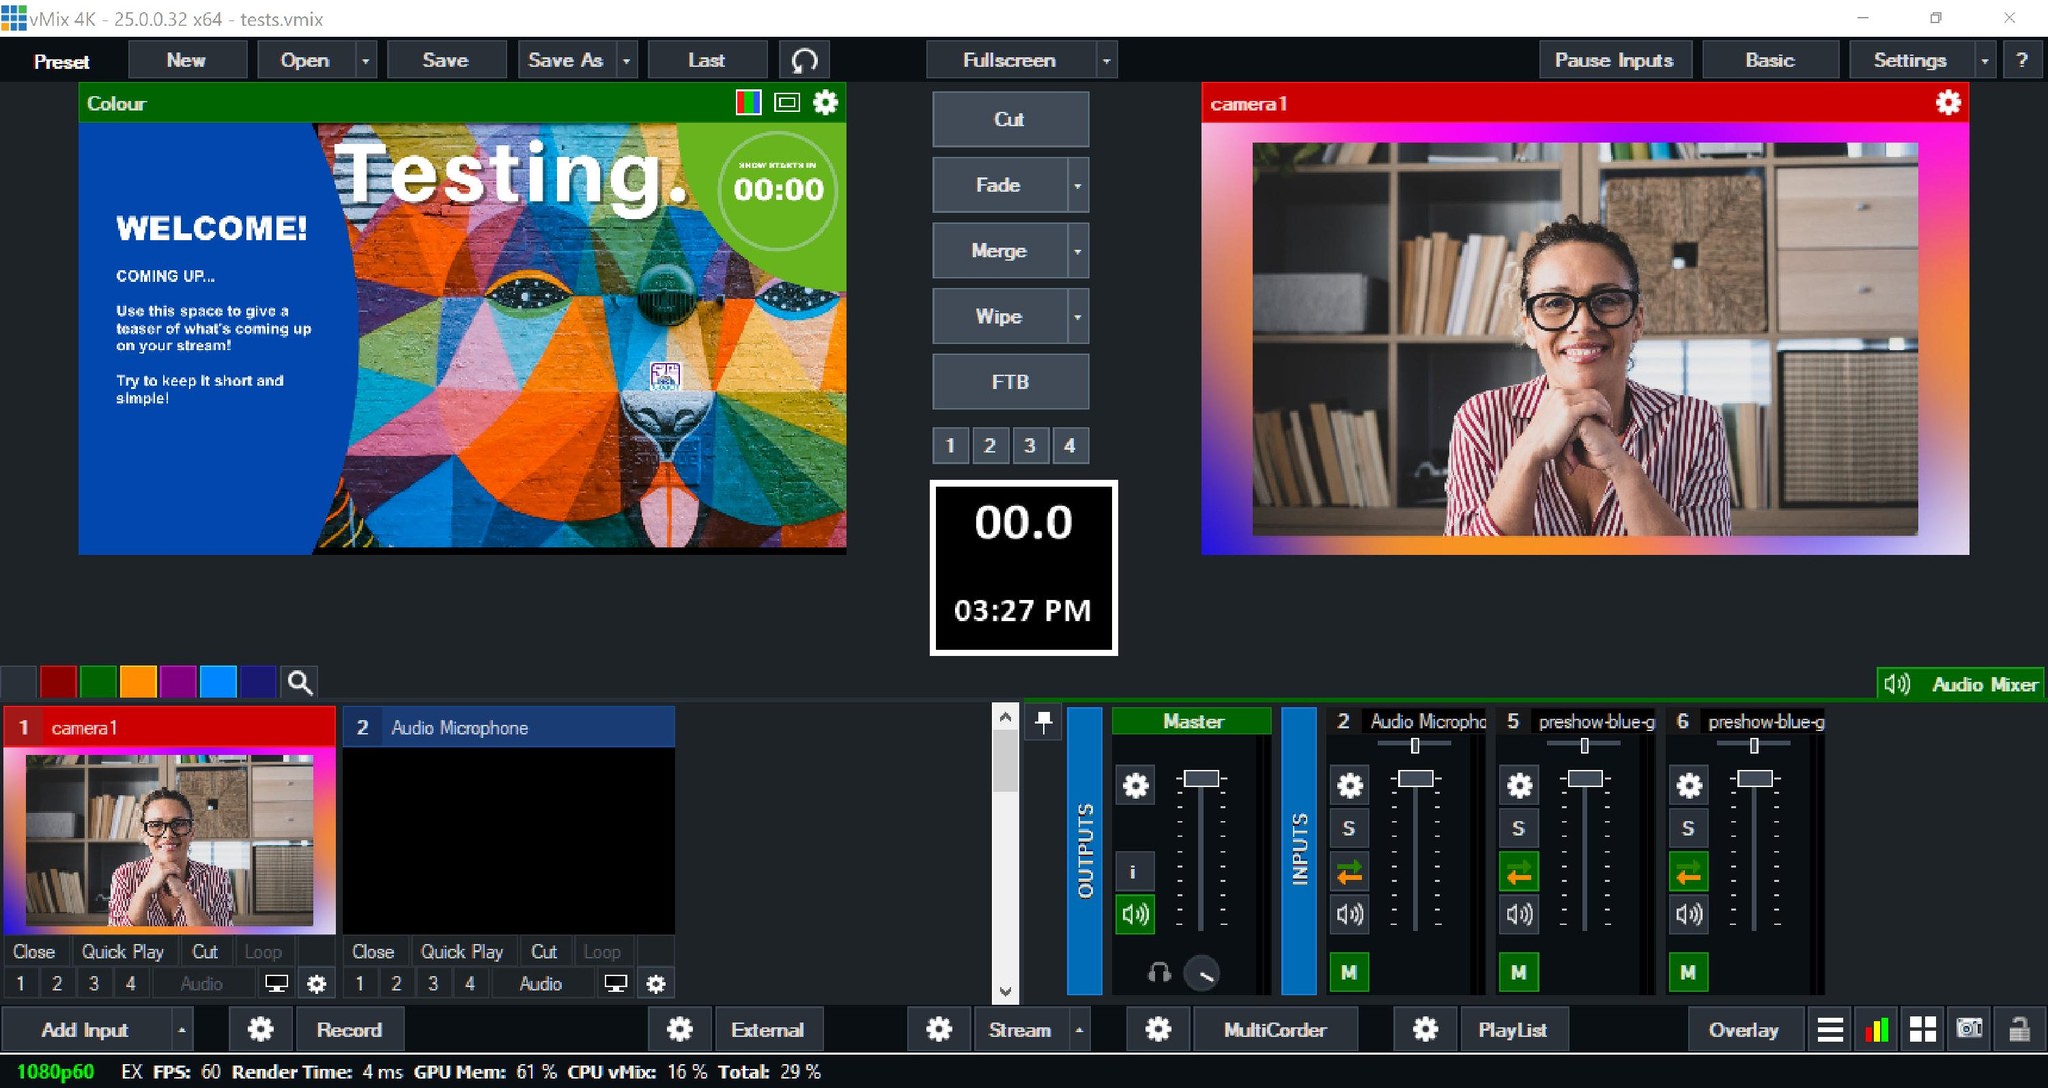
Task: Open the gear beside External
Action: 680,1029
